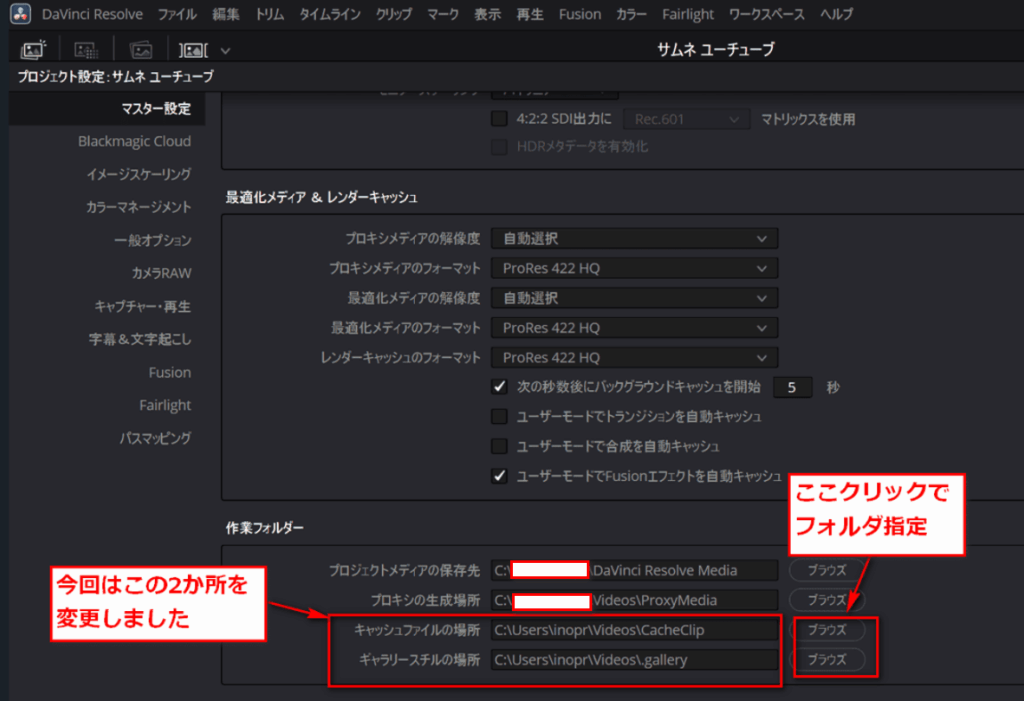The width and height of the screenshot is (1024, 701).
Task: Select カラーマネージメント settings page
Action: tap(138, 207)
